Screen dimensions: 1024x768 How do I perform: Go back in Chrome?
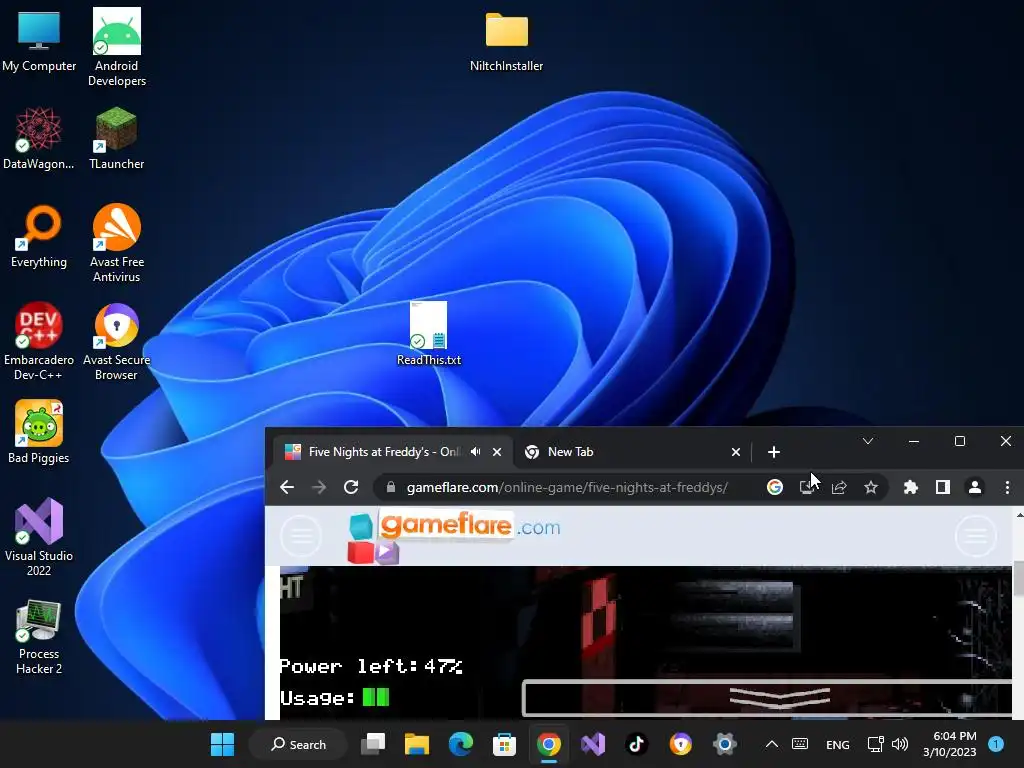point(287,487)
